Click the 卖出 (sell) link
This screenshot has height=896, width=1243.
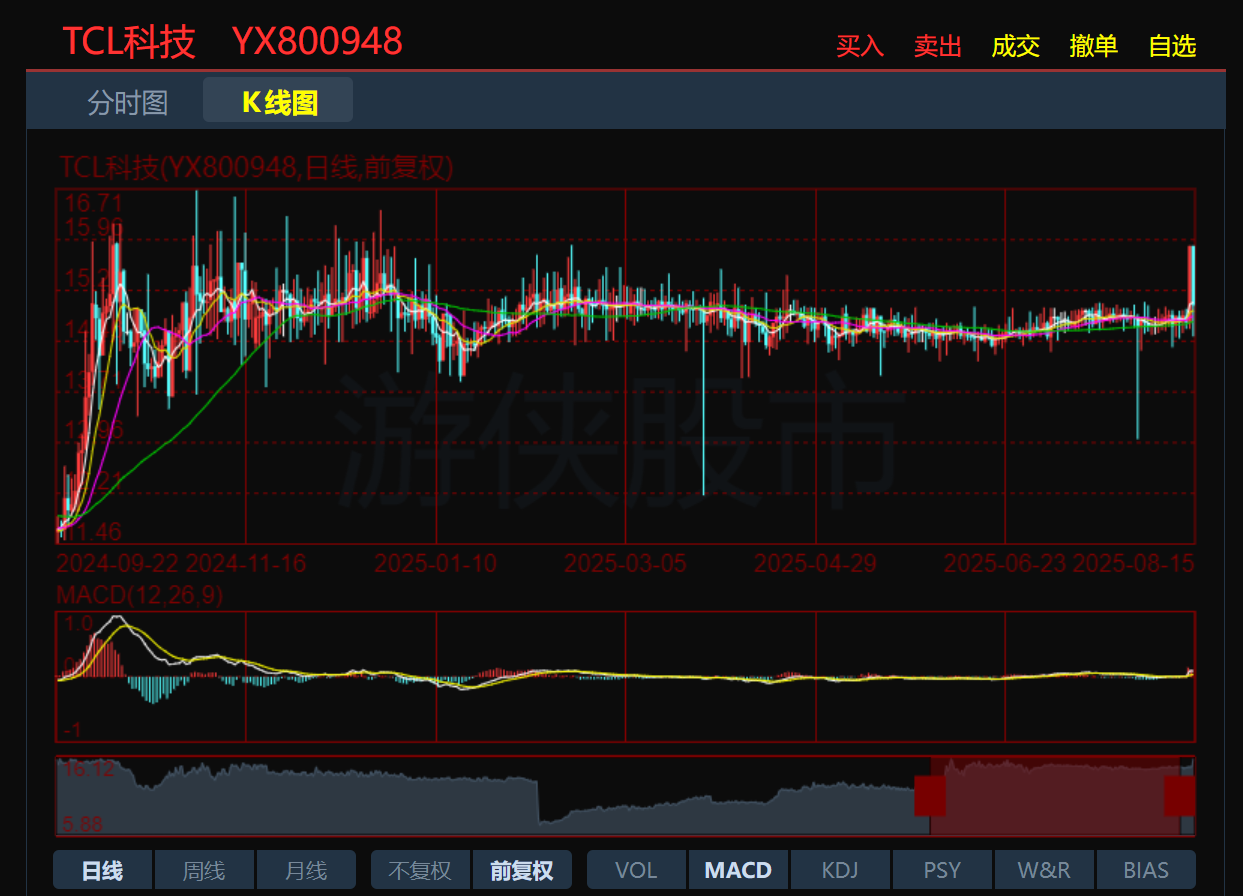point(938,46)
